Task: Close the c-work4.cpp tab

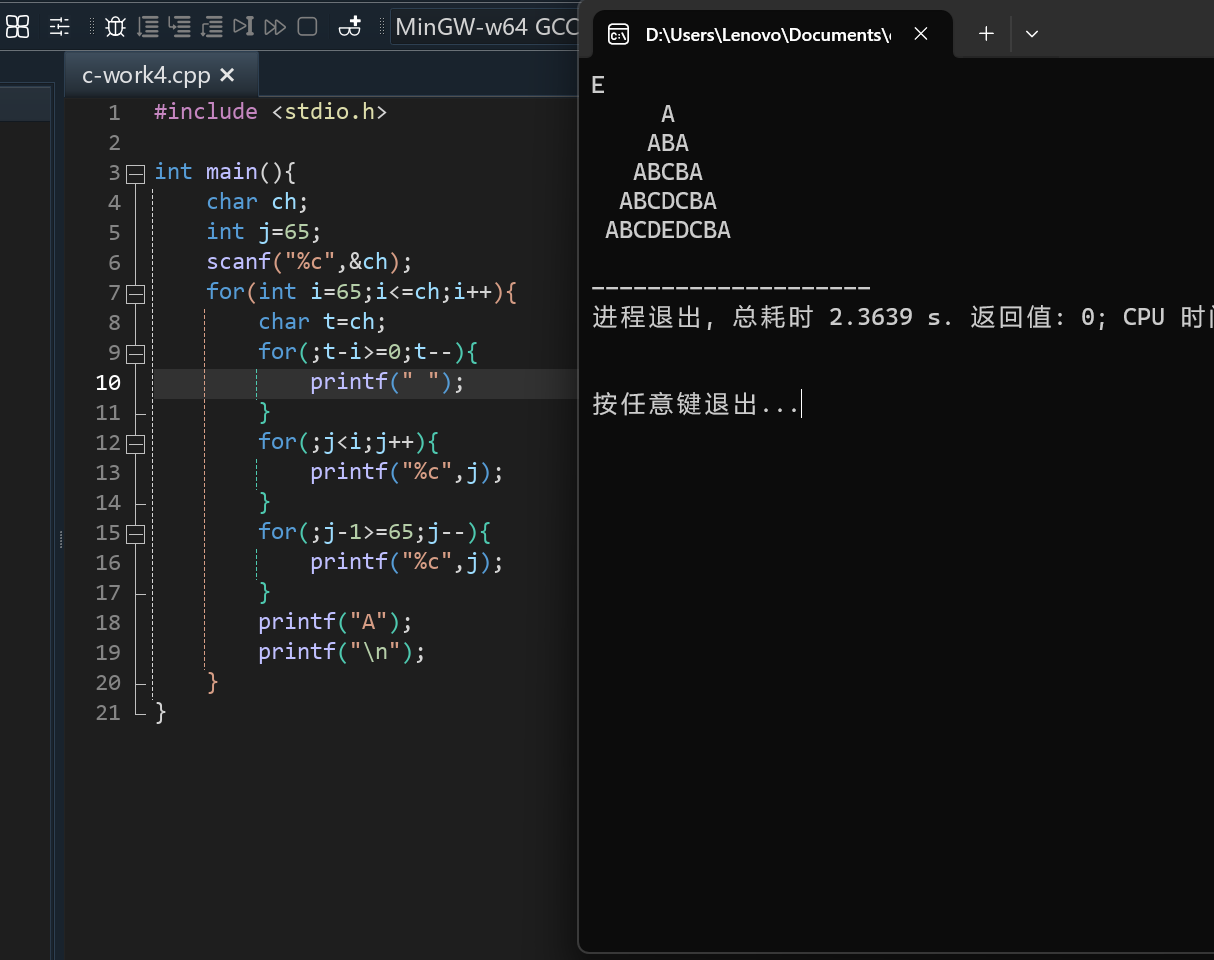Action: point(225,74)
